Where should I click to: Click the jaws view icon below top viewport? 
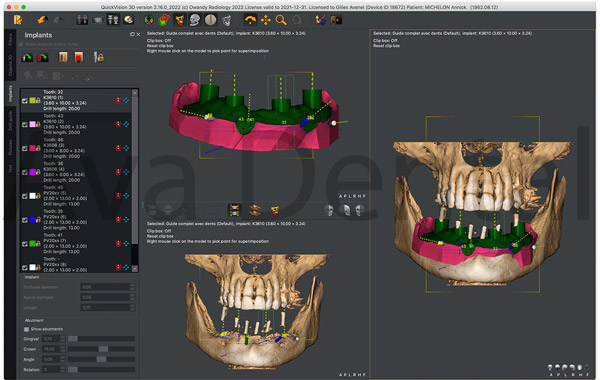(234, 210)
